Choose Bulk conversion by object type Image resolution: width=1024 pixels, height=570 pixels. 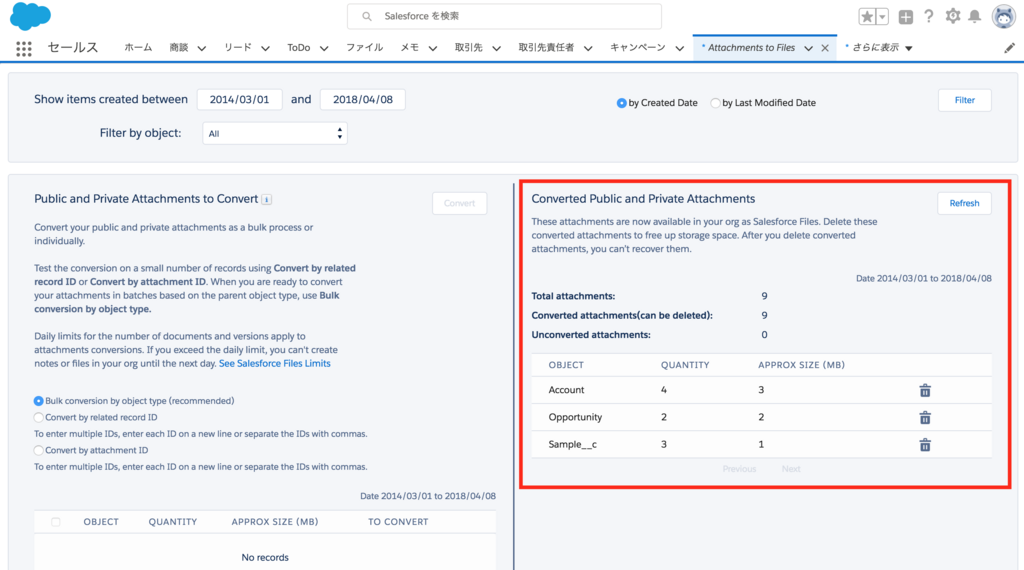39,401
